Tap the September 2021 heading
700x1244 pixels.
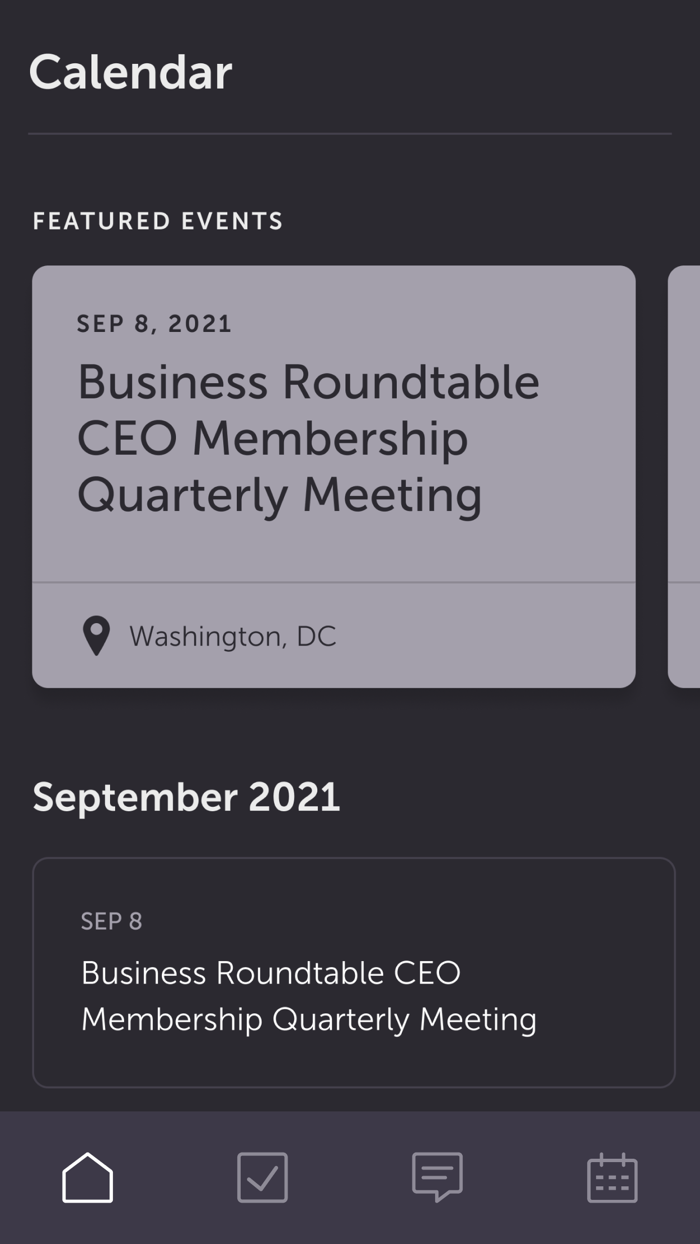[x=187, y=797]
